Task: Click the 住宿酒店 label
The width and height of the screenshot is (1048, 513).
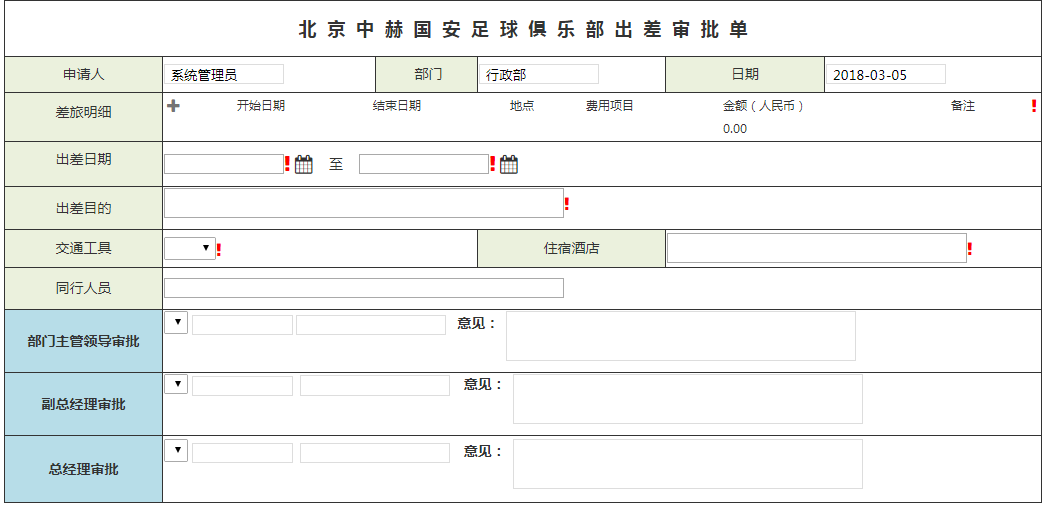Action: 571,248
